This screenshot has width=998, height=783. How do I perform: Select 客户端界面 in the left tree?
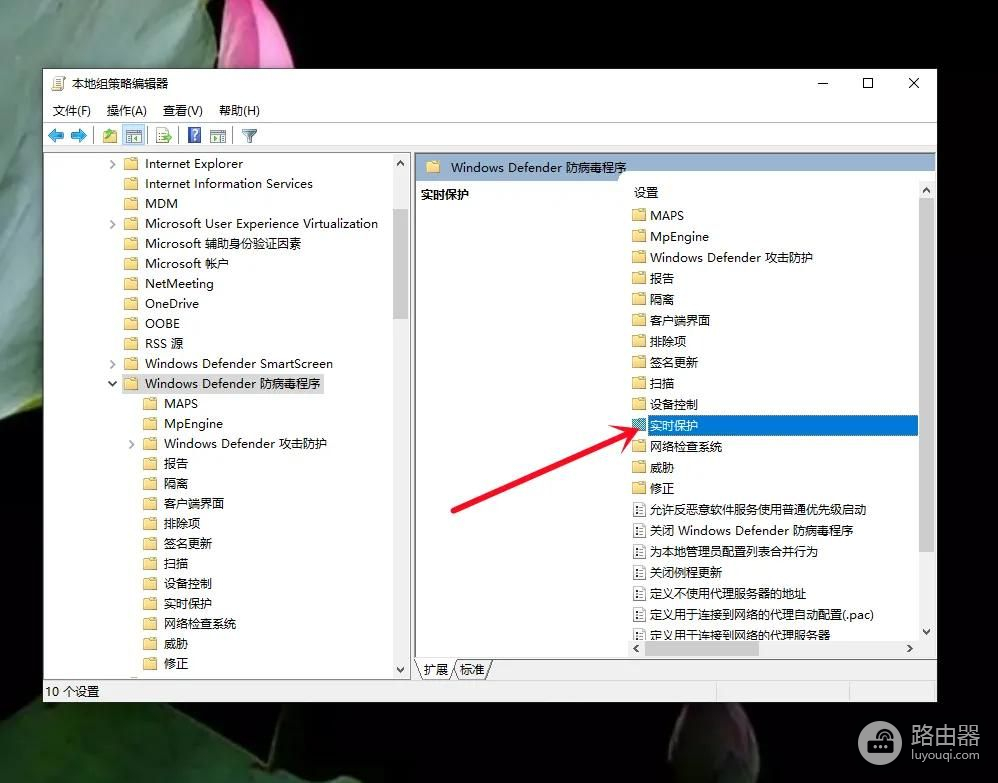point(193,504)
